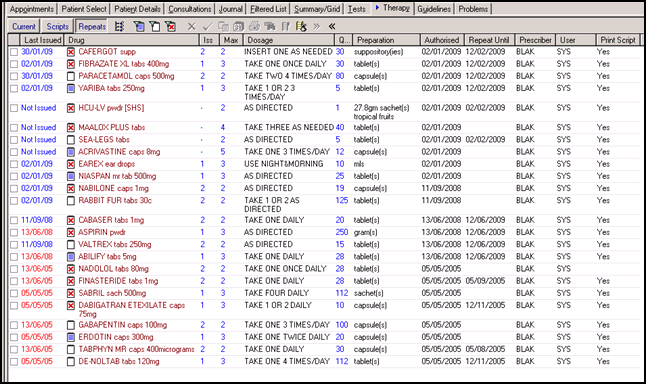The width and height of the screenshot is (646, 384).
Task: Click the blank page icon beside SEA-LEGS tabs
Action: (71, 140)
